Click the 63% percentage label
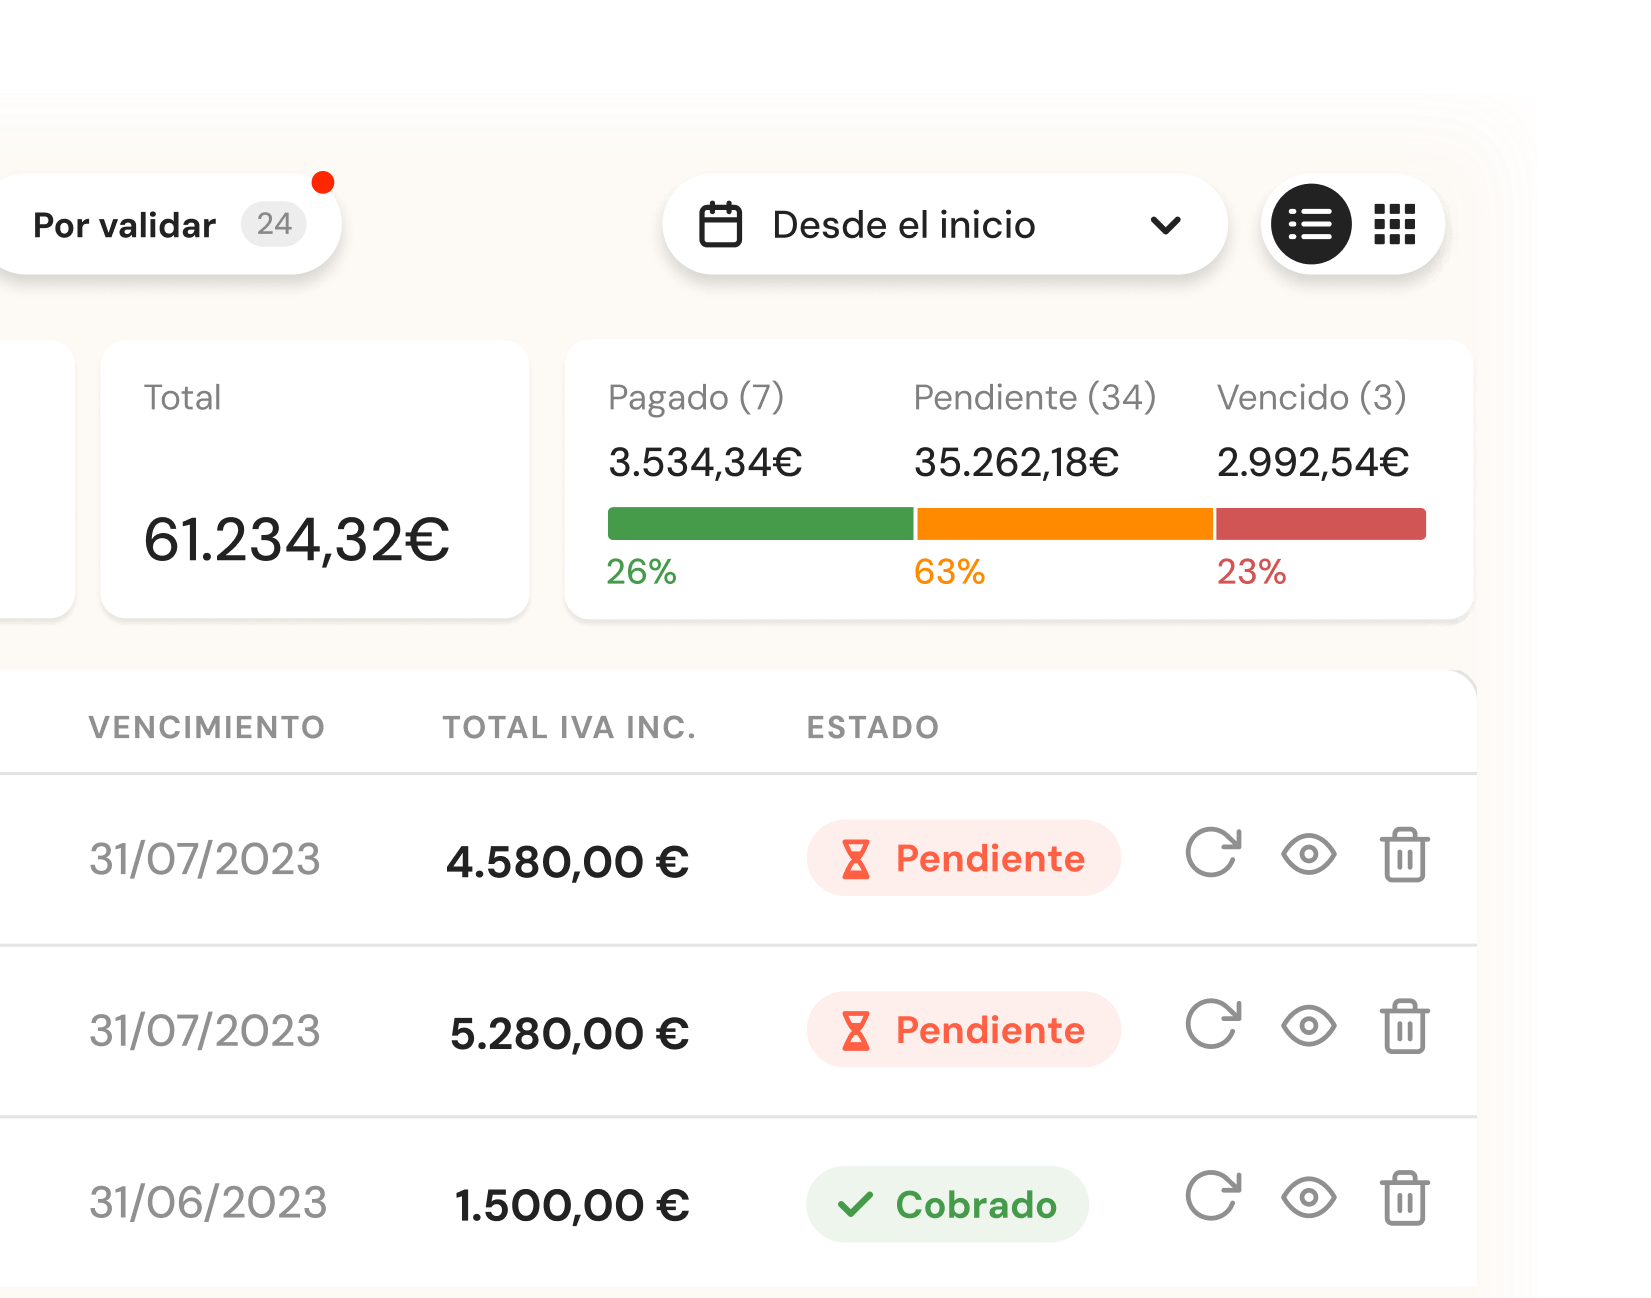 pos(949,572)
